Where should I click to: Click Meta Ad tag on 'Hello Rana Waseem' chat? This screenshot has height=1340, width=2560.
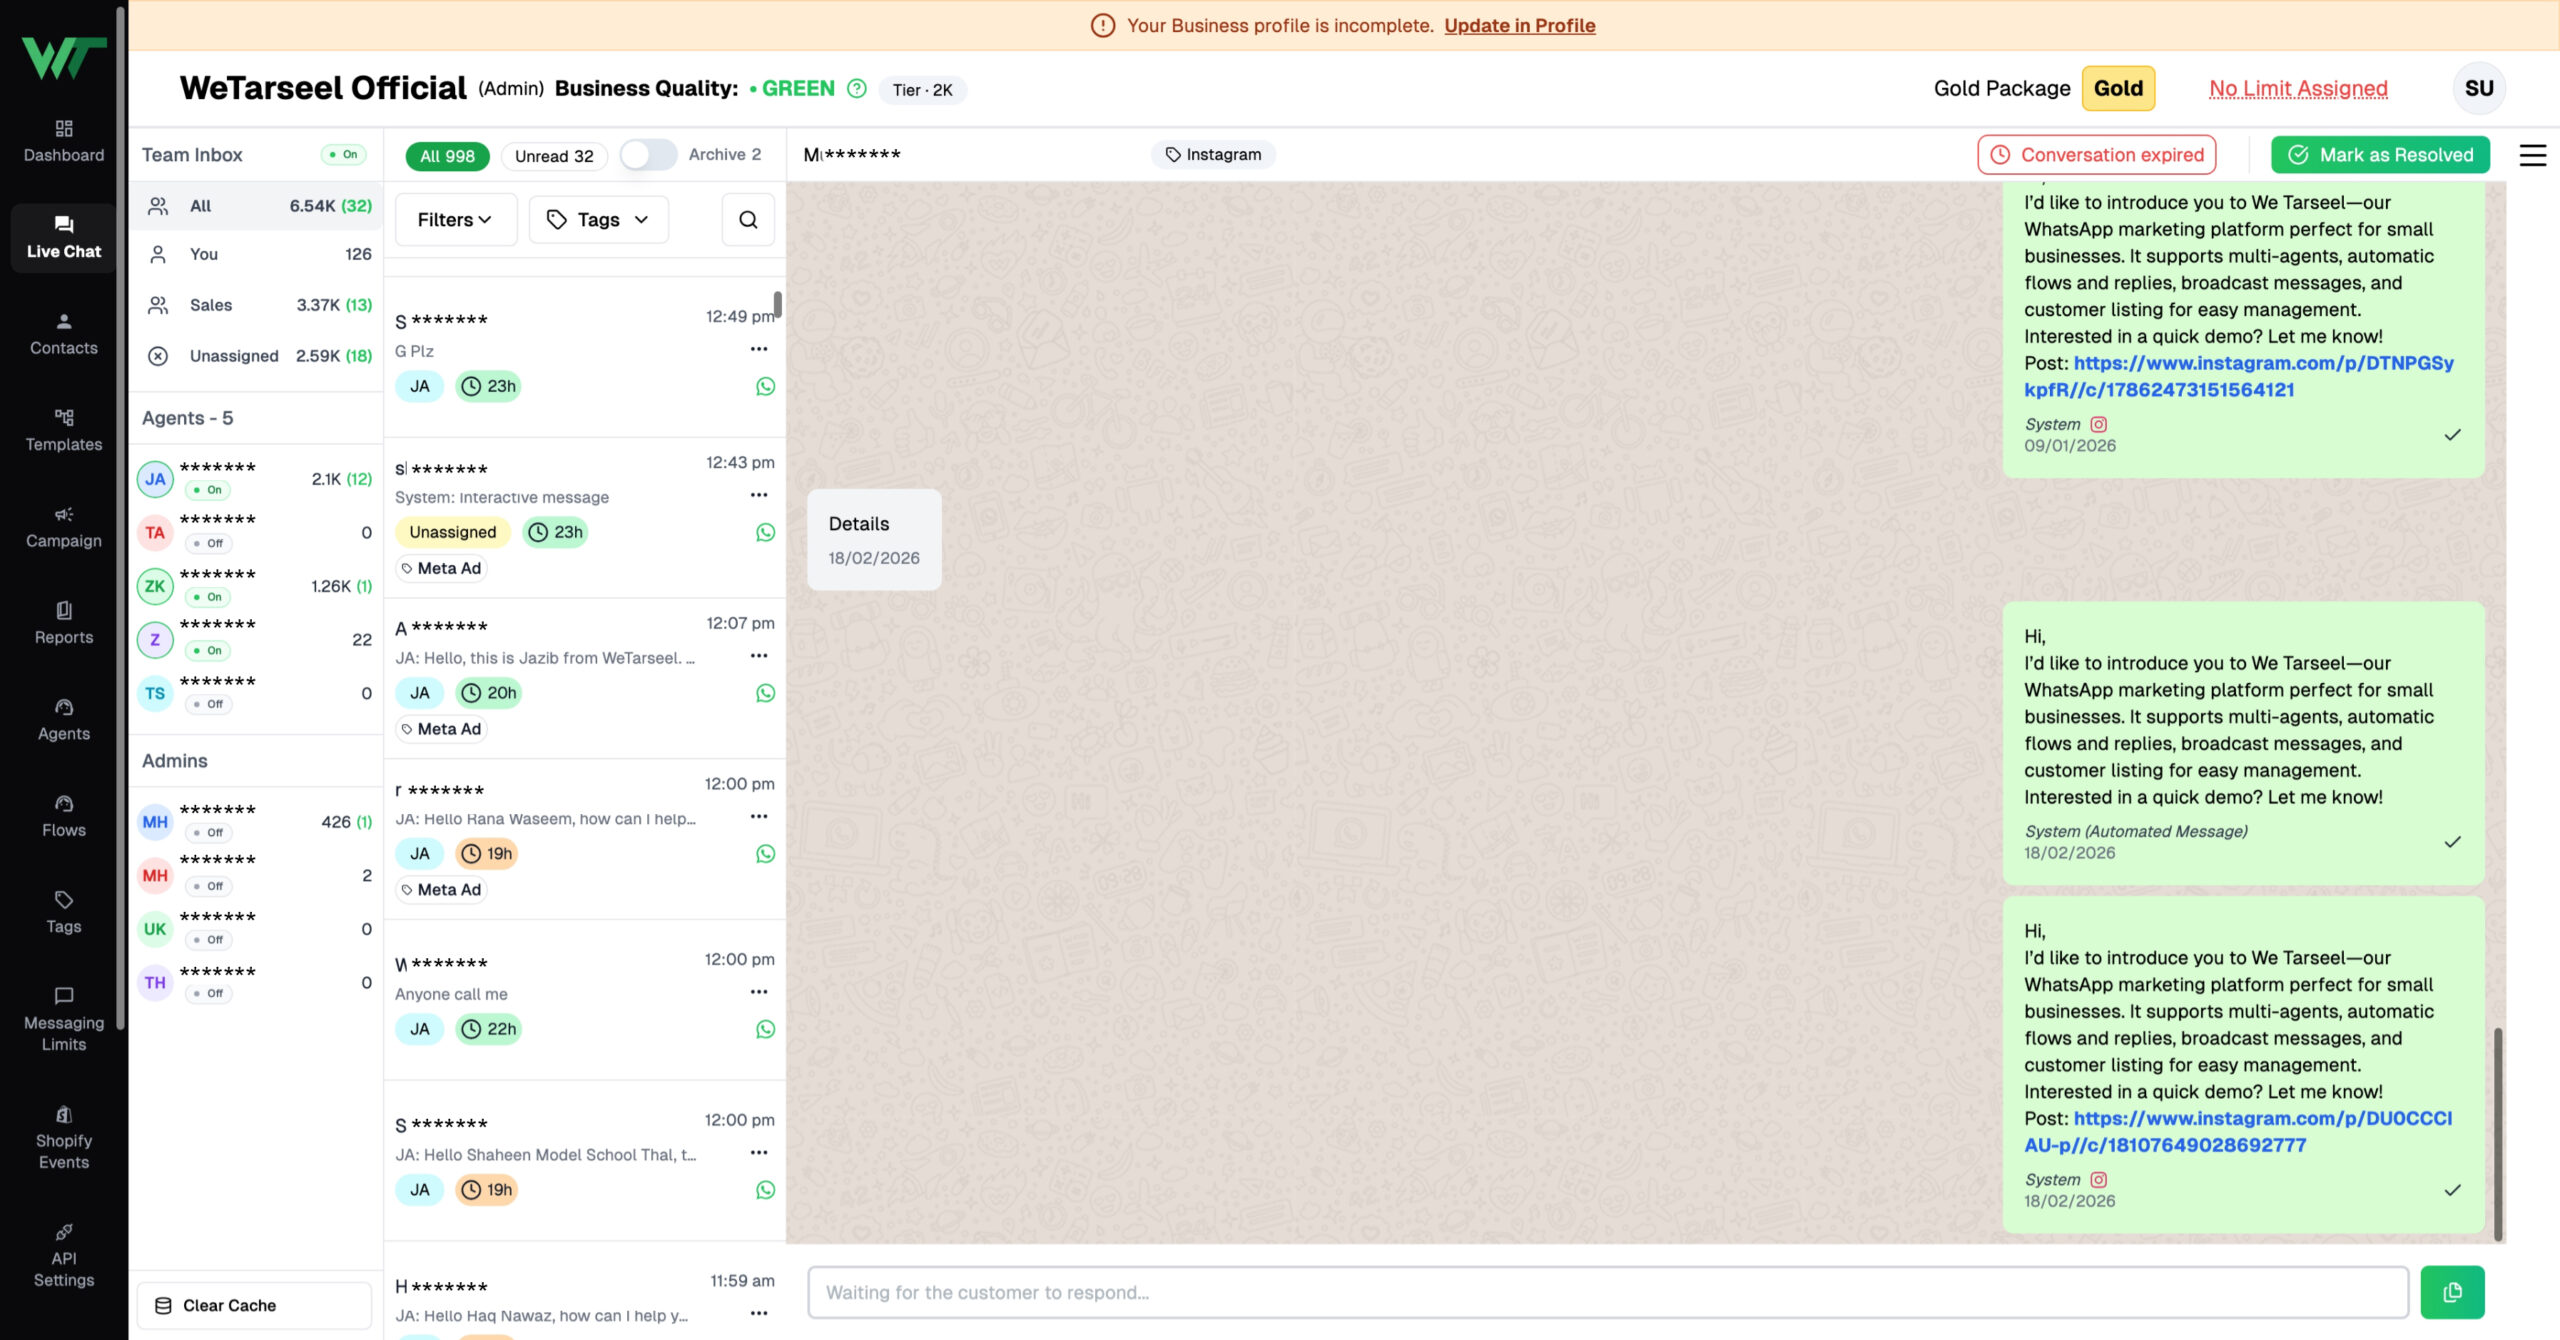pos(441,890)
